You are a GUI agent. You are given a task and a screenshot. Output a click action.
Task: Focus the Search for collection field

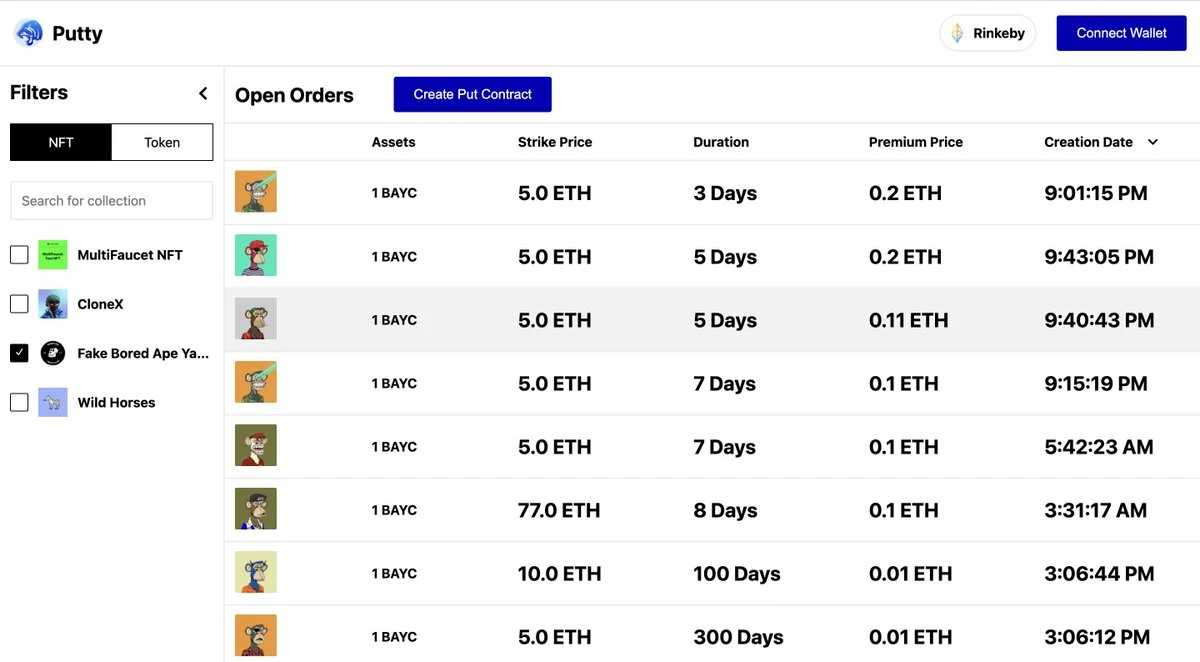click(111, 200)
